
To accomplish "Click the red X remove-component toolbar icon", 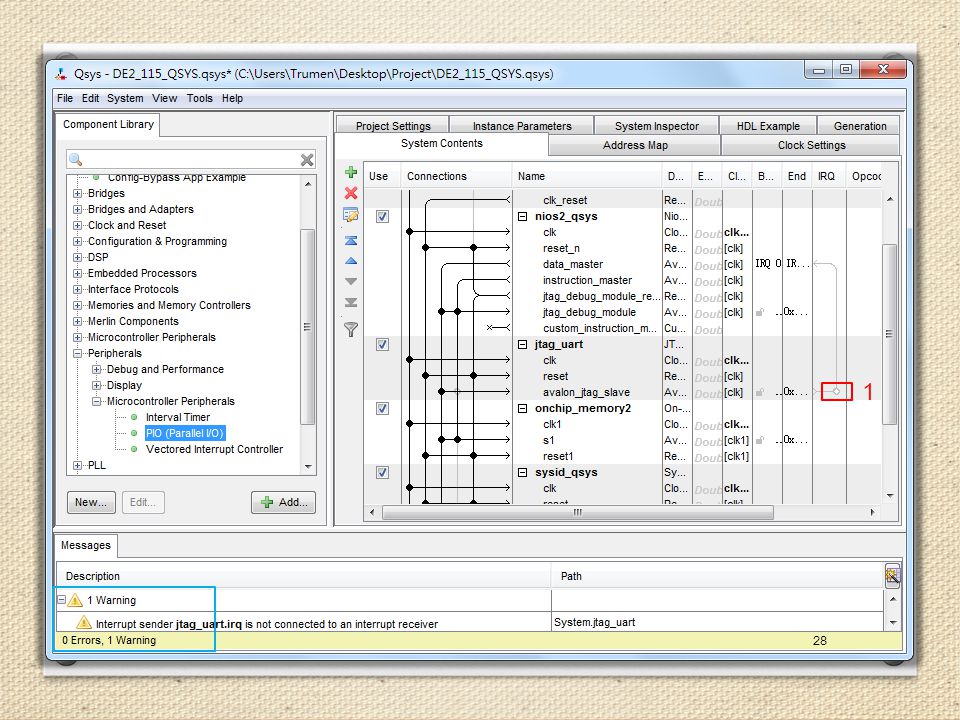I will pyautogui.click(x=351, y=193).
